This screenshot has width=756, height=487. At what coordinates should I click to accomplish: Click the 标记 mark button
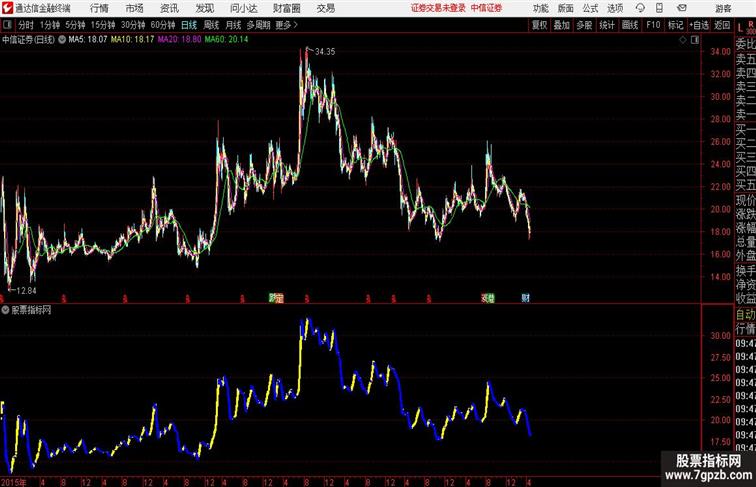(x=675, y=25)
